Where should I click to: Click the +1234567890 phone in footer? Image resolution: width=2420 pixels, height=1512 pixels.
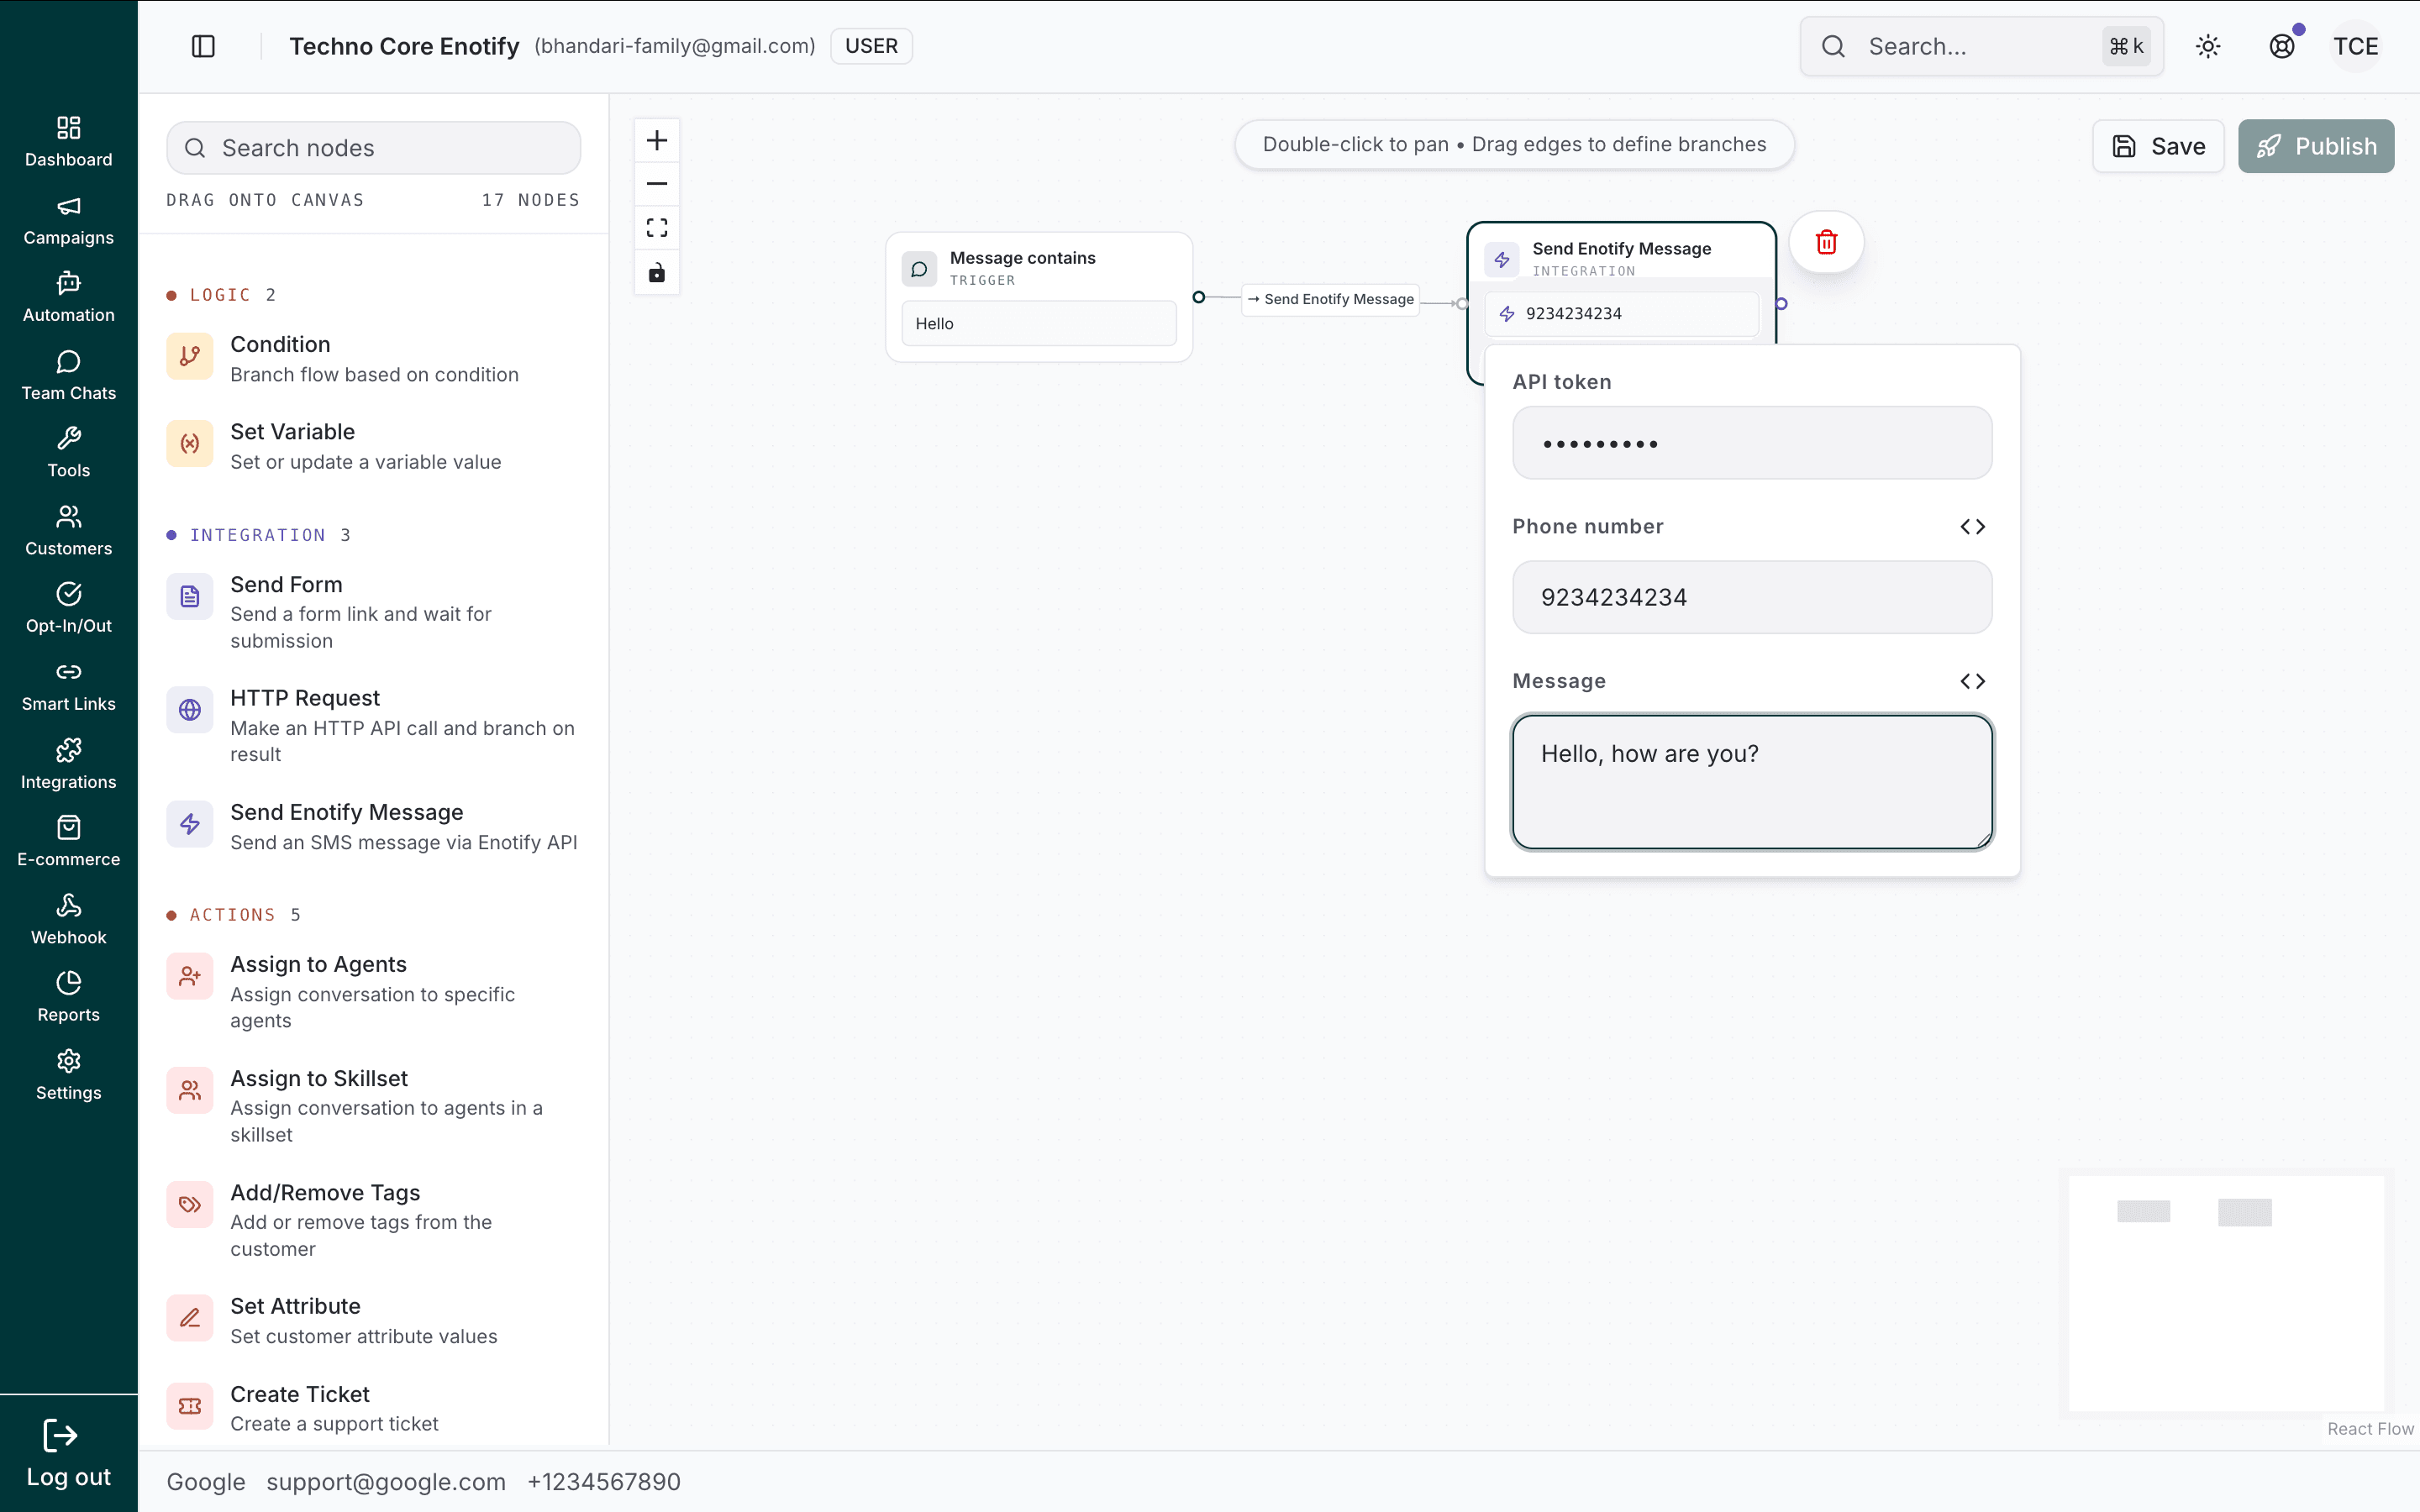(604, 1482)
